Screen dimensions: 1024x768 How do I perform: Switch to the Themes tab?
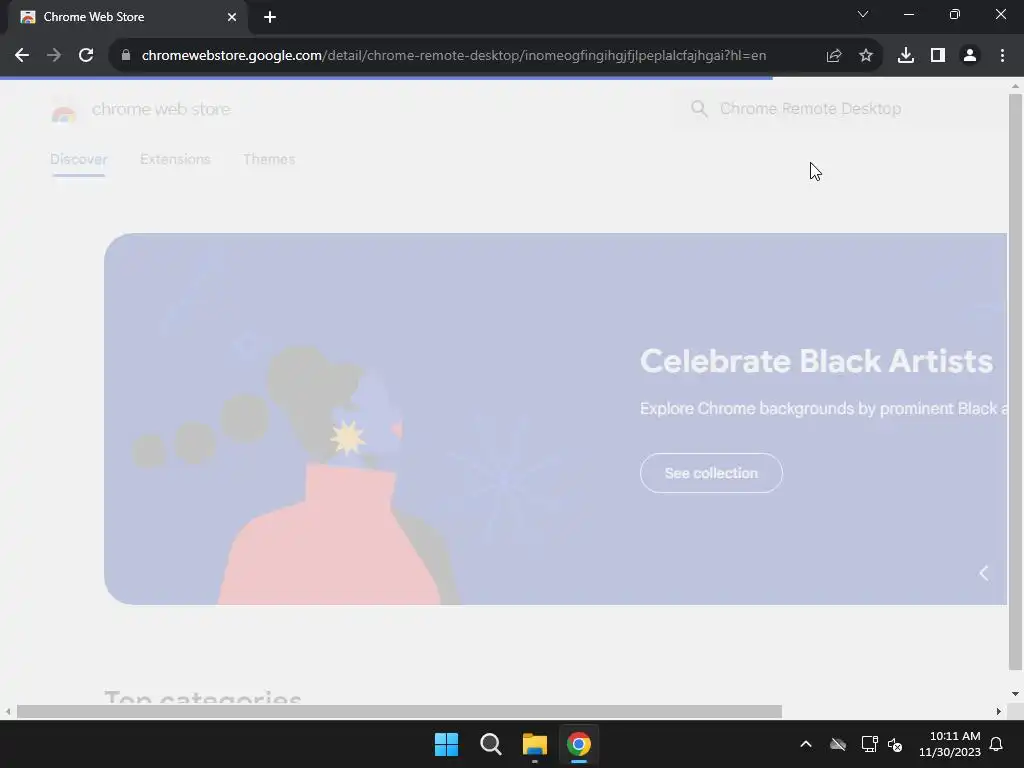269,159
